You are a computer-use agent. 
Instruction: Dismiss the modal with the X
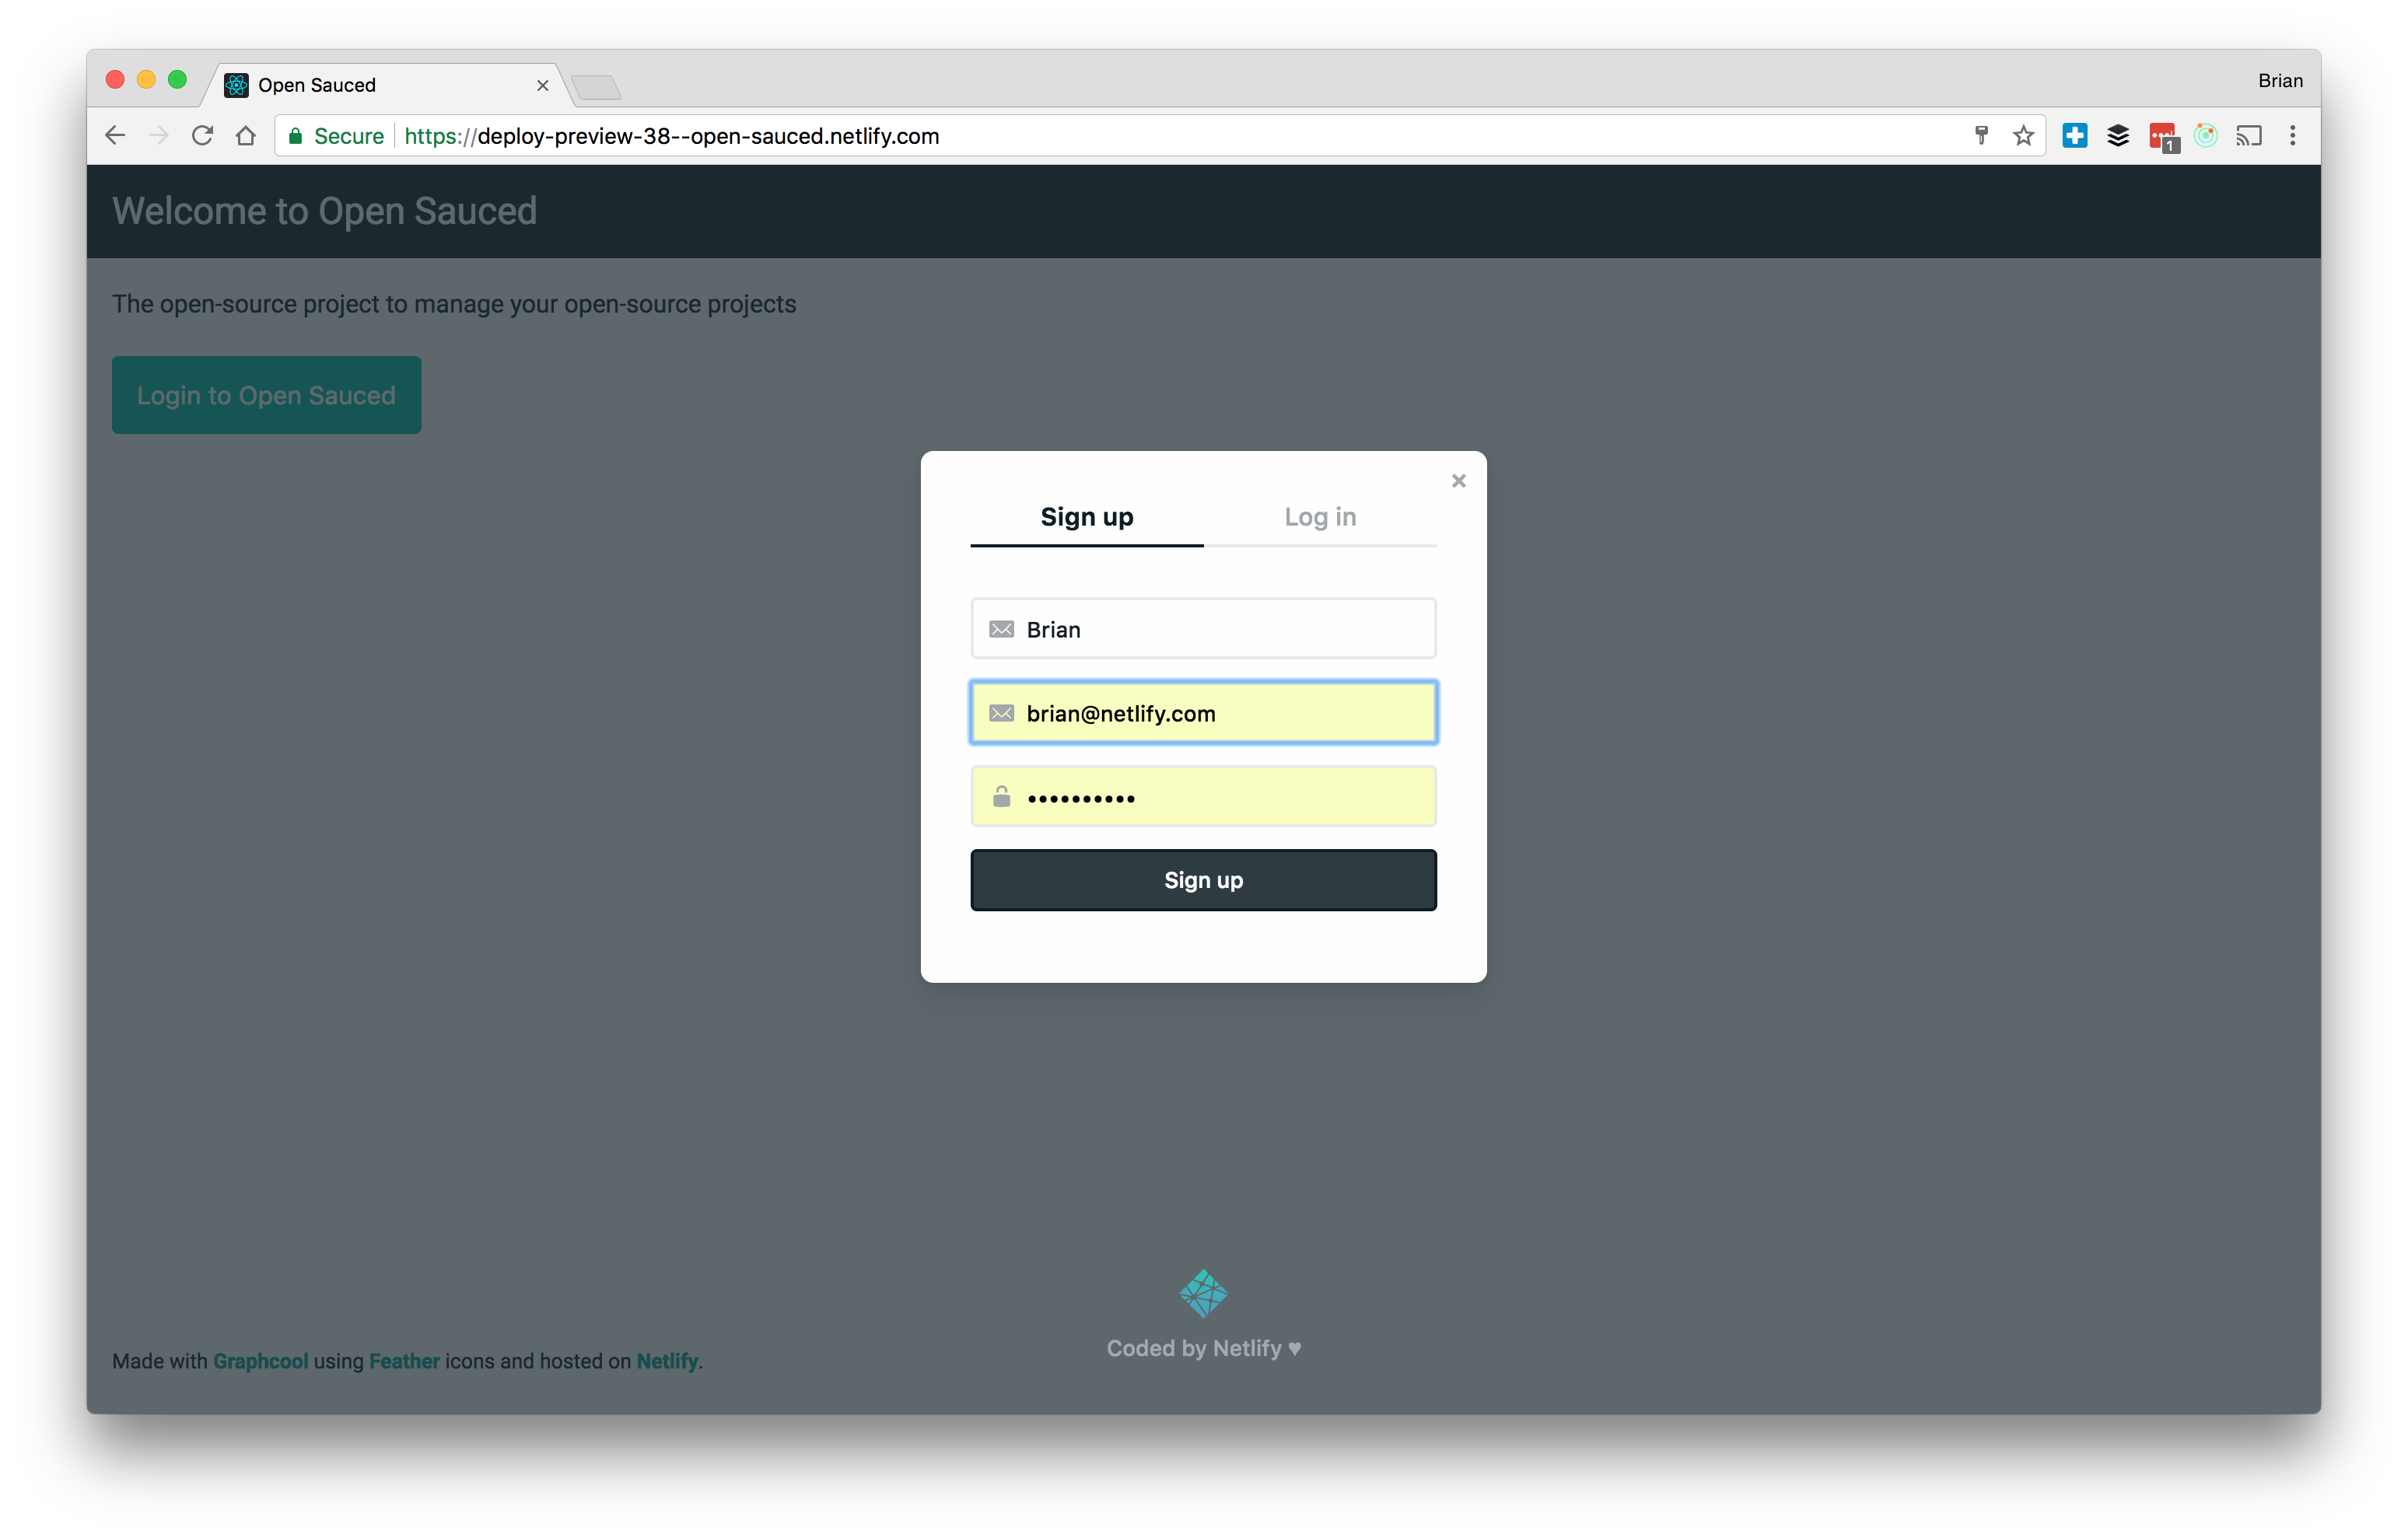[x=1458, y=480]
